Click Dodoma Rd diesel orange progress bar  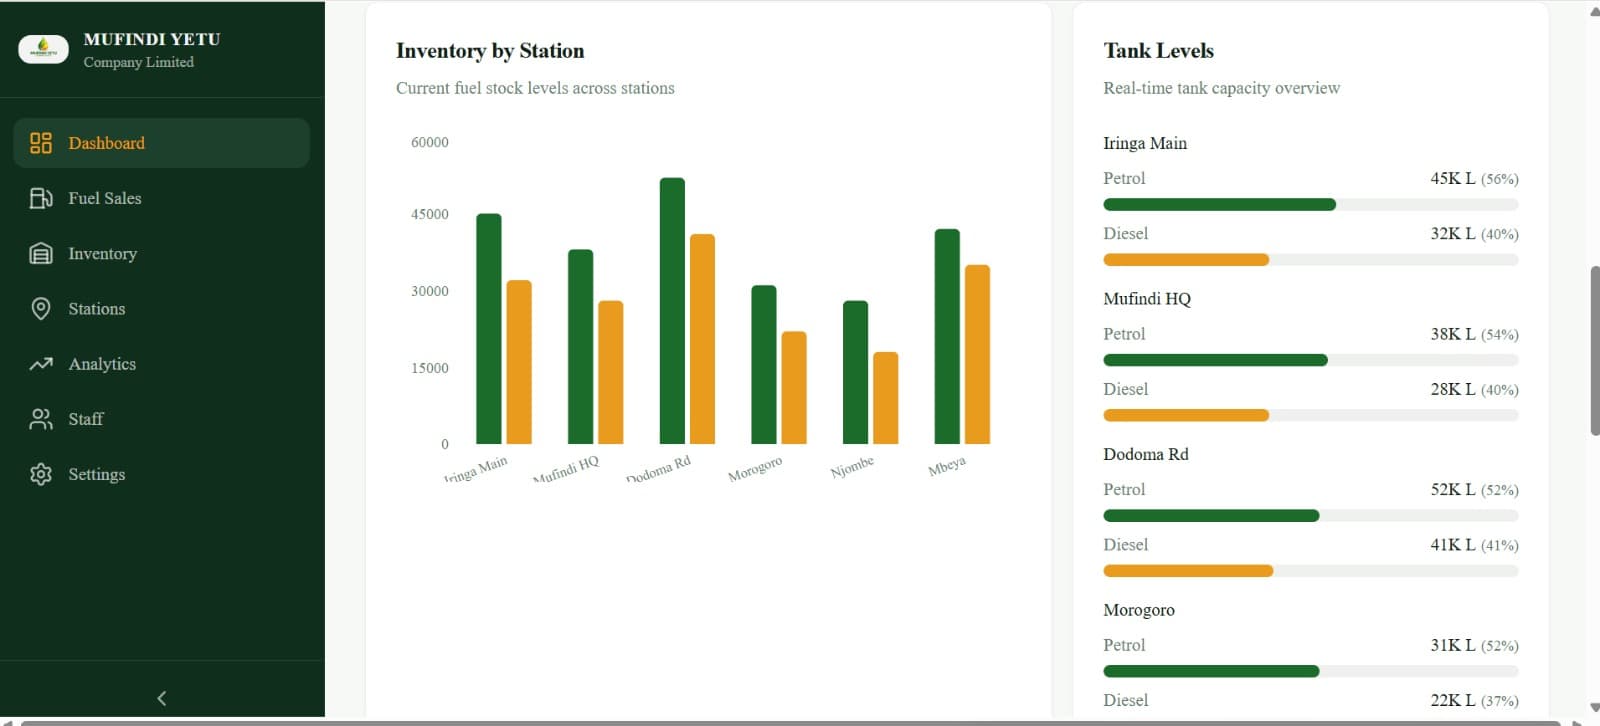(x=1187, y=571)
